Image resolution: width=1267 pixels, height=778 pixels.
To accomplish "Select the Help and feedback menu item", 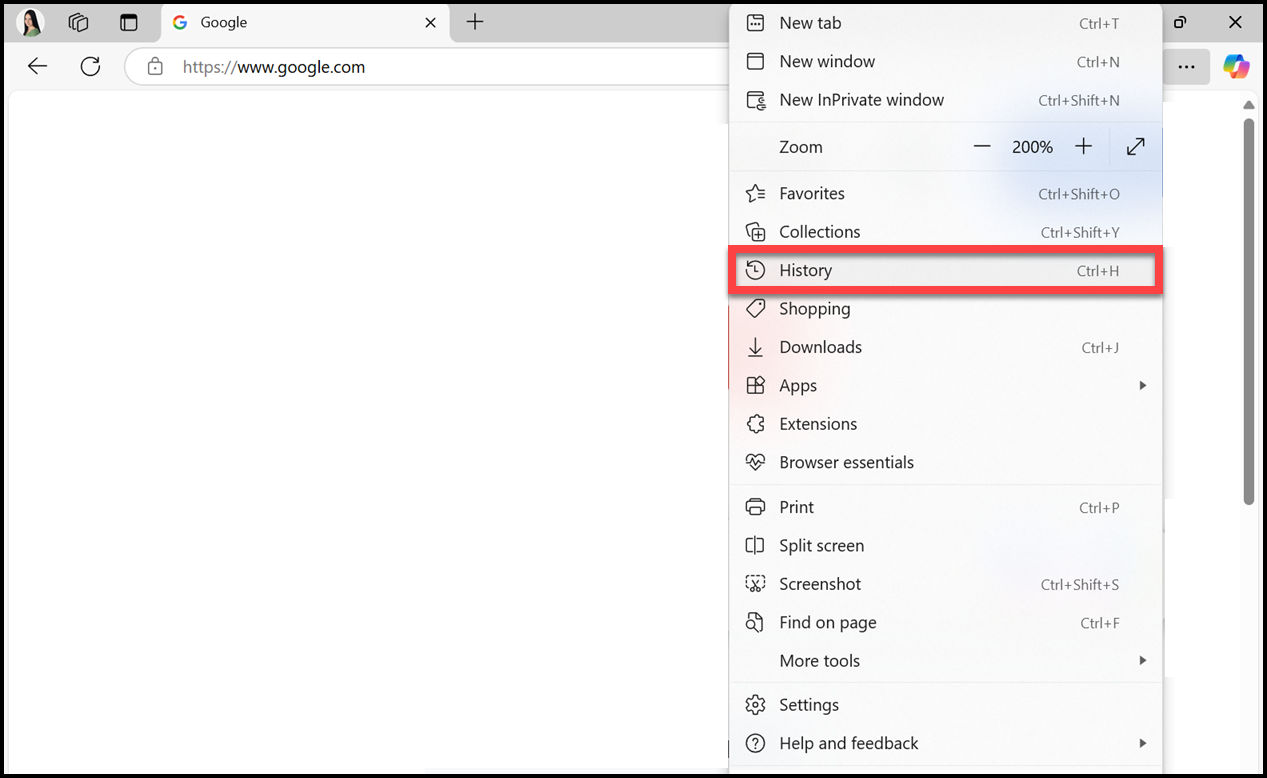I will 946,744.
